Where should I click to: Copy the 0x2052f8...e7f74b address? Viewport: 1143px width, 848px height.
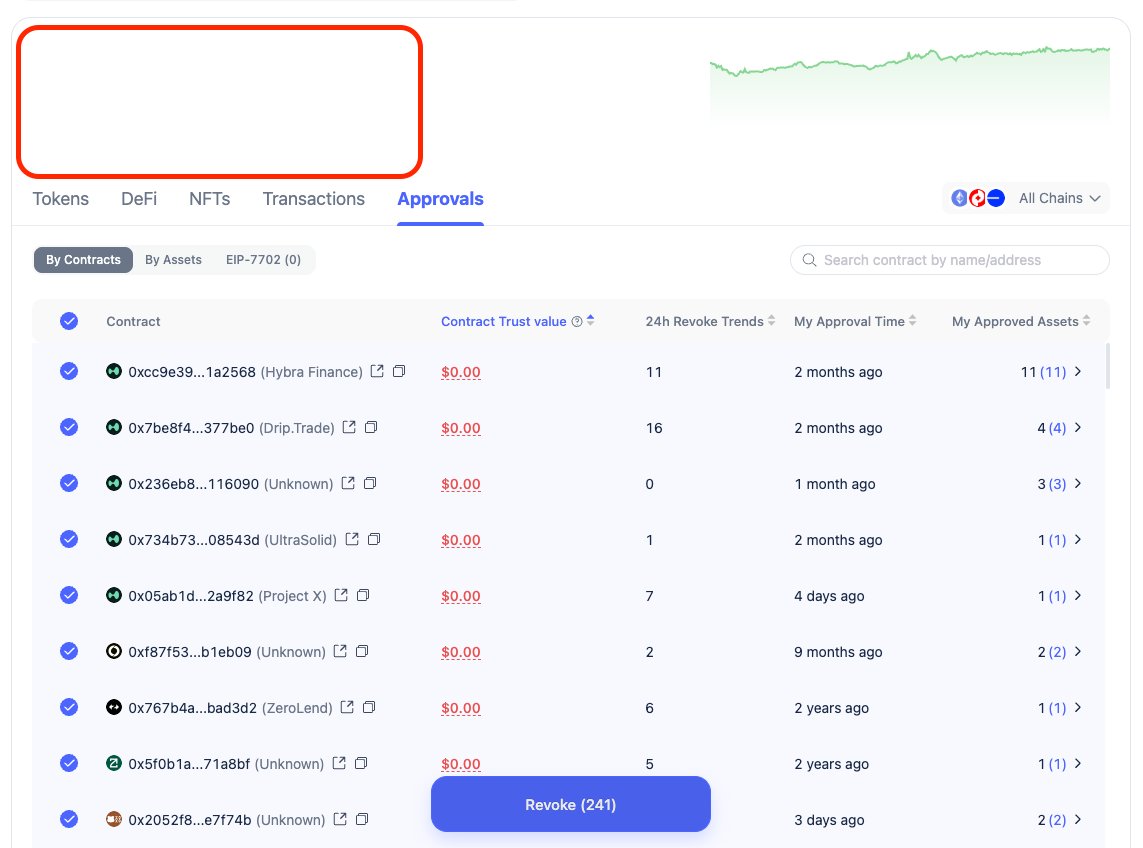pos(362,820)
